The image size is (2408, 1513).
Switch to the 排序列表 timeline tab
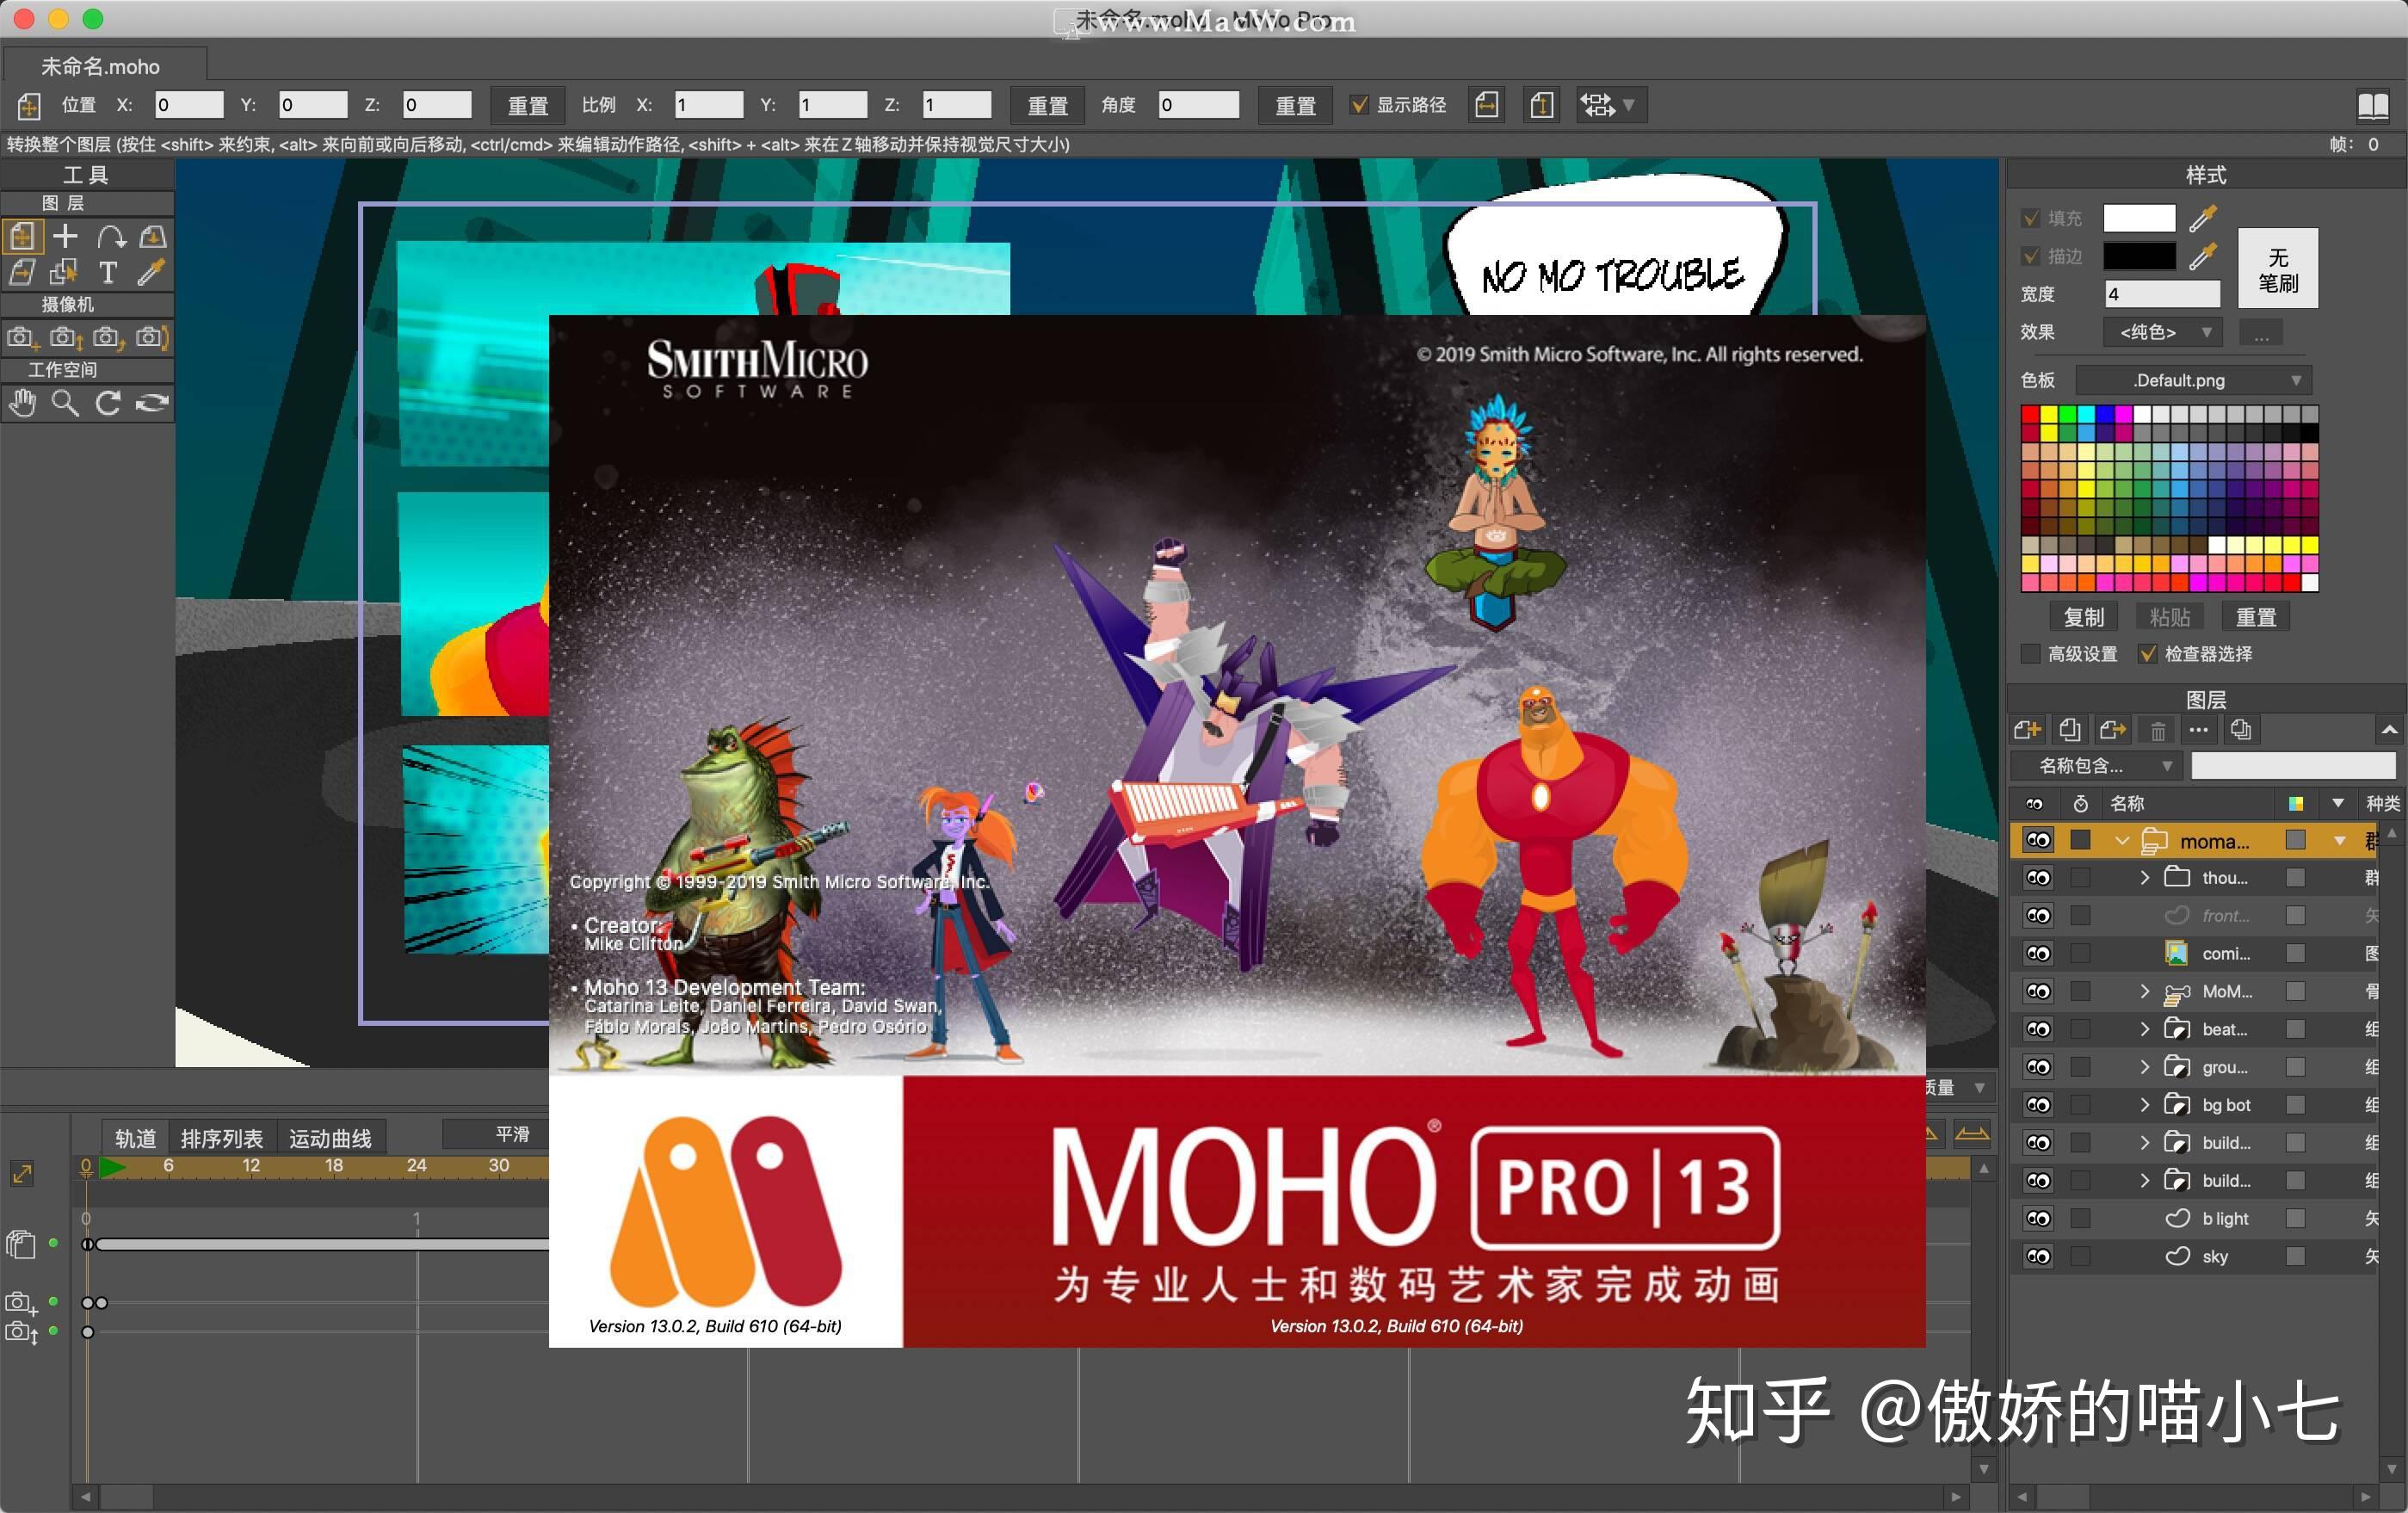[222, 1138]
